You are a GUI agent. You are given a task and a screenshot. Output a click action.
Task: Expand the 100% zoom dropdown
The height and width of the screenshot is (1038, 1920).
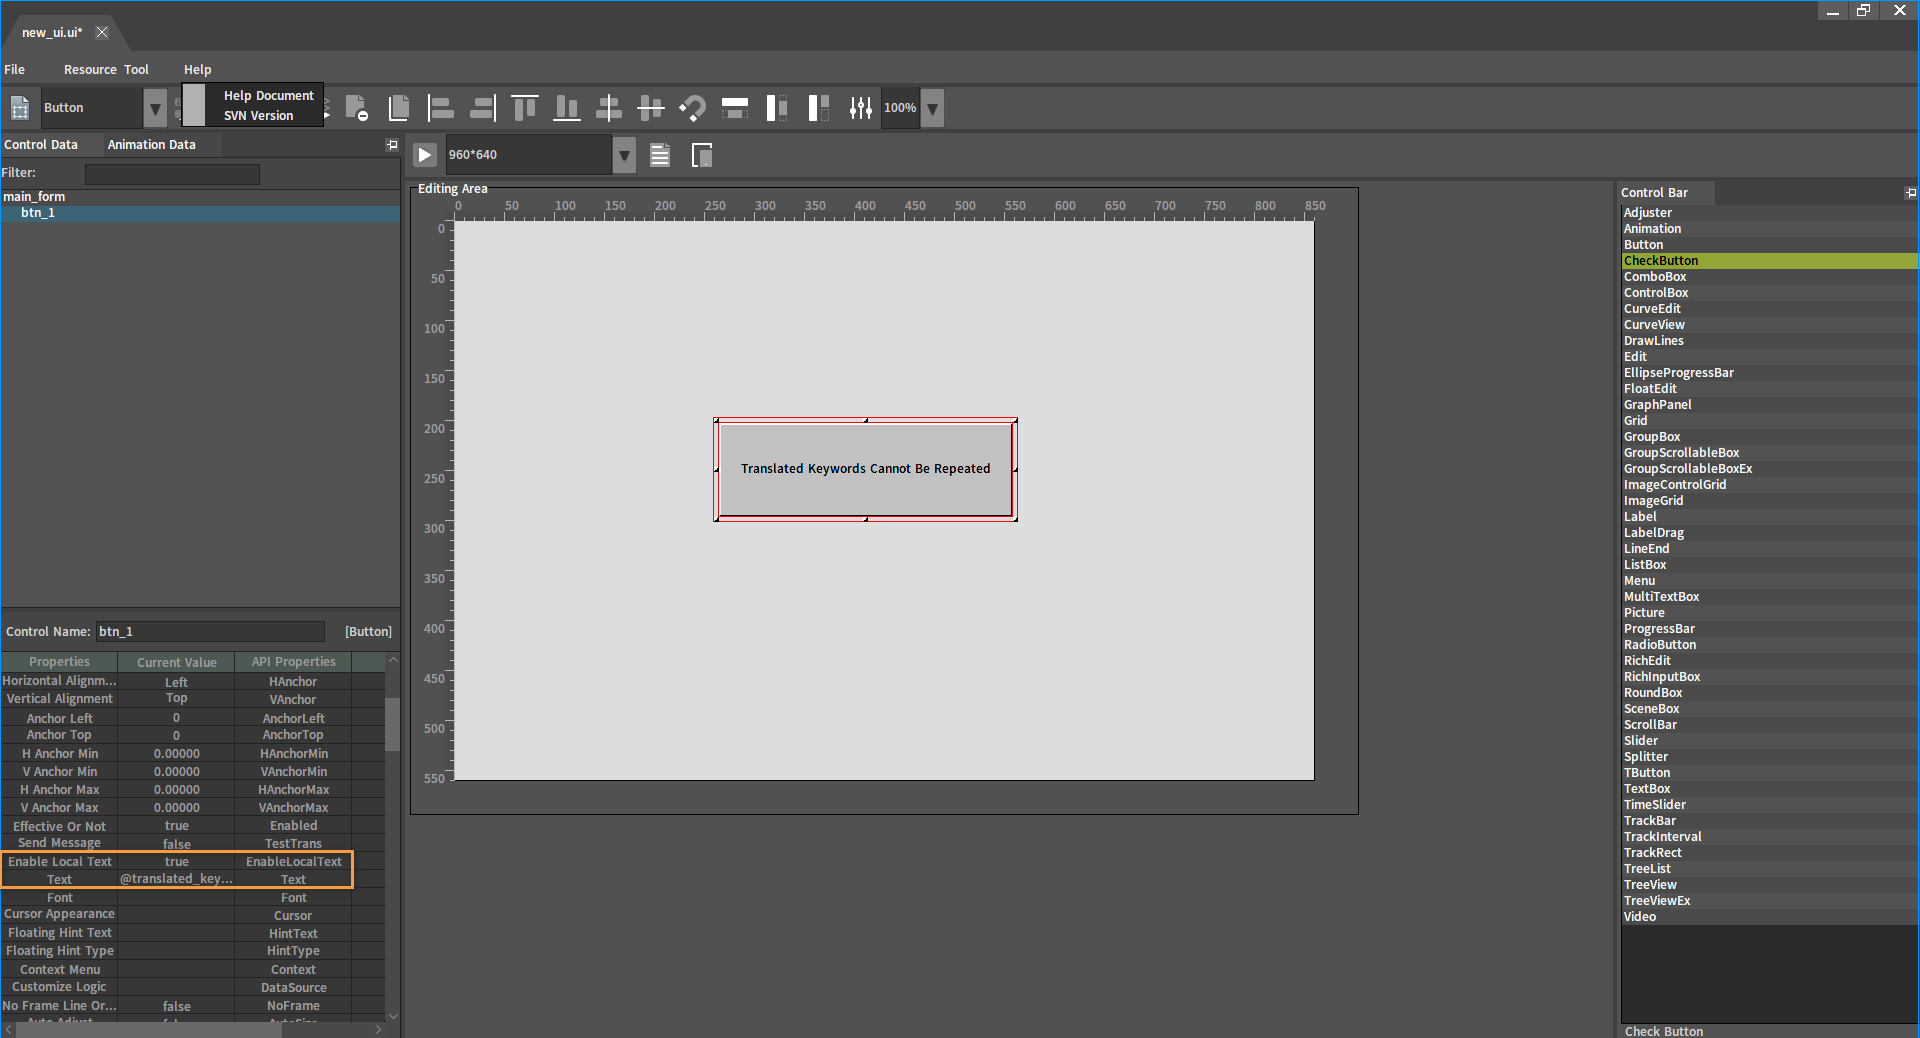pos(932,108)
